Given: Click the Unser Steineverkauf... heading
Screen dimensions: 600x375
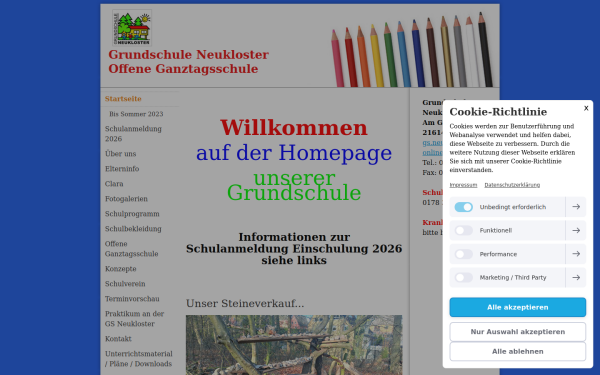Looking at the screenshot, I should (245, 303).
